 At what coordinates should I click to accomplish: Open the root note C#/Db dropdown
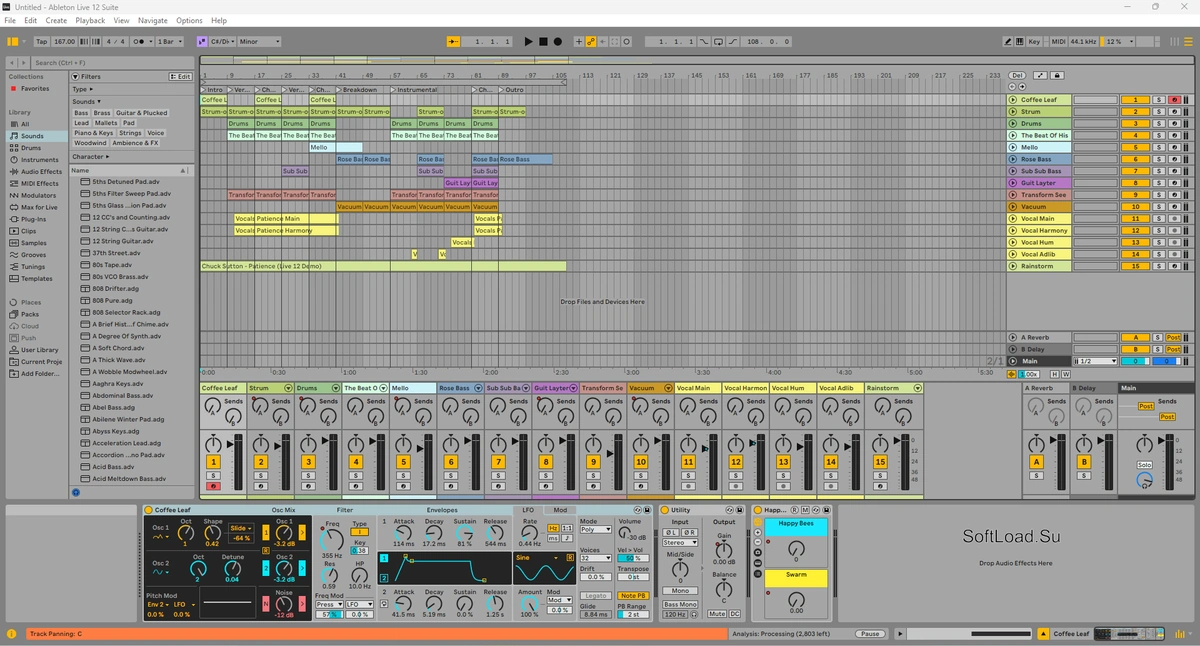[x=220, y=42]
